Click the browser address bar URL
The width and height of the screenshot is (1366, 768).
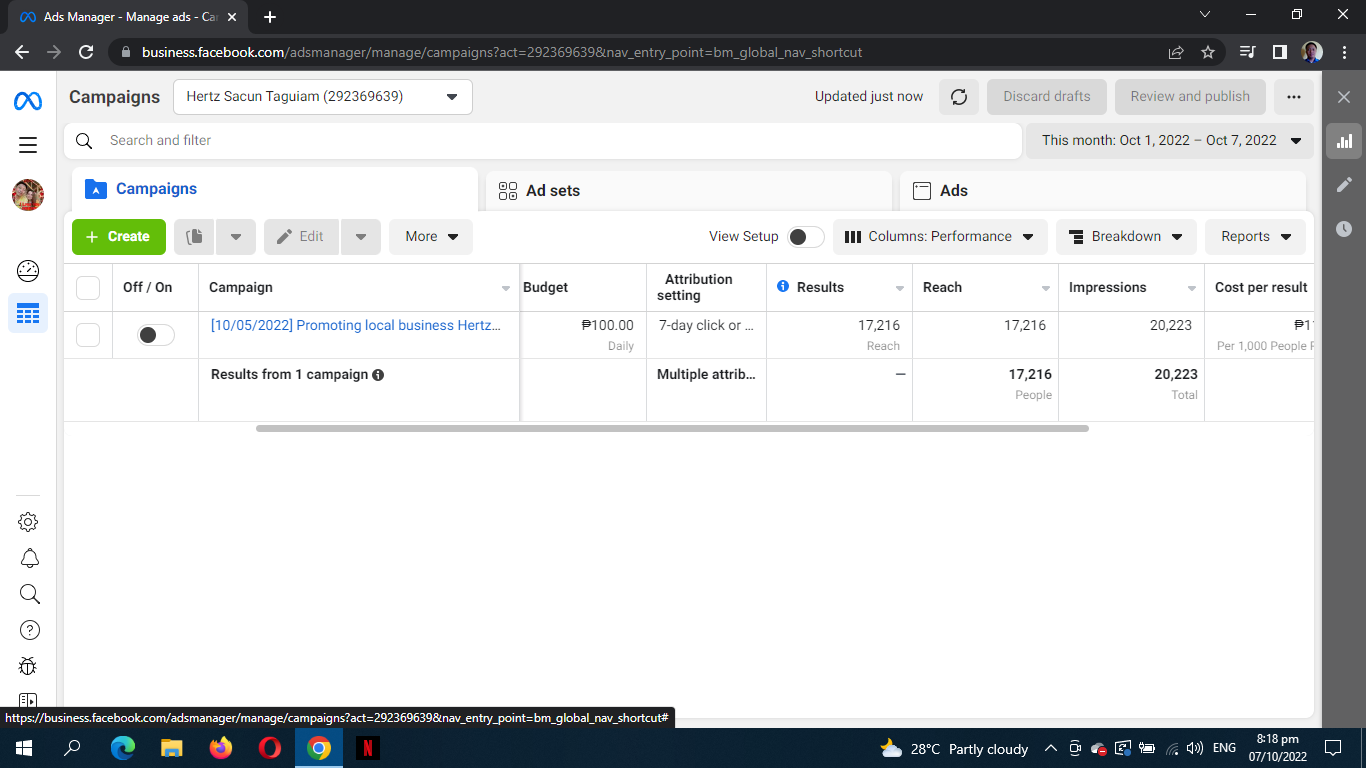tap(502, 52)
